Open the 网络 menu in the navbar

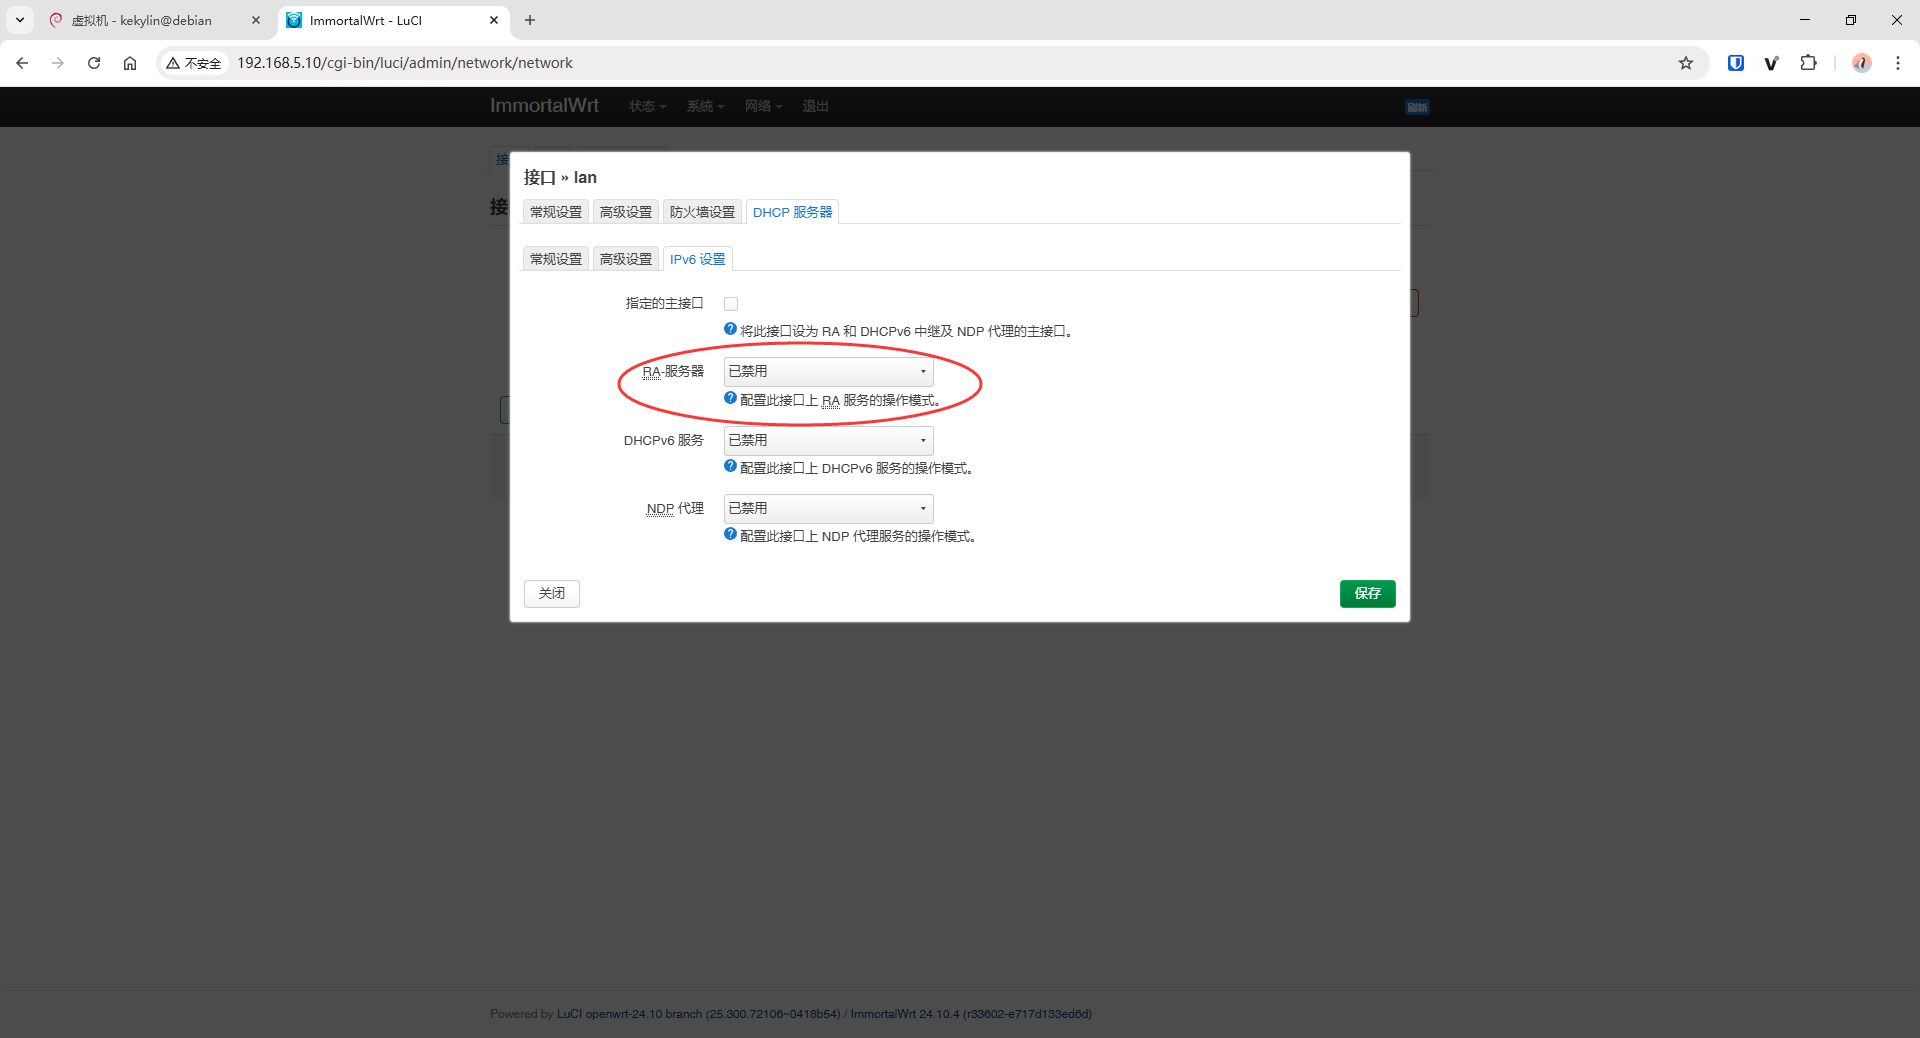tap(762, 106)
